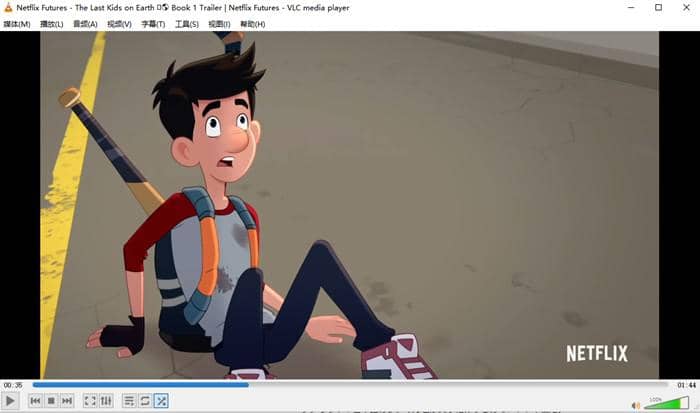The height and width of the screenshot is (413, 700).
Task: Open the 视频(V) Video menu
Action: (x=119, y=24)
